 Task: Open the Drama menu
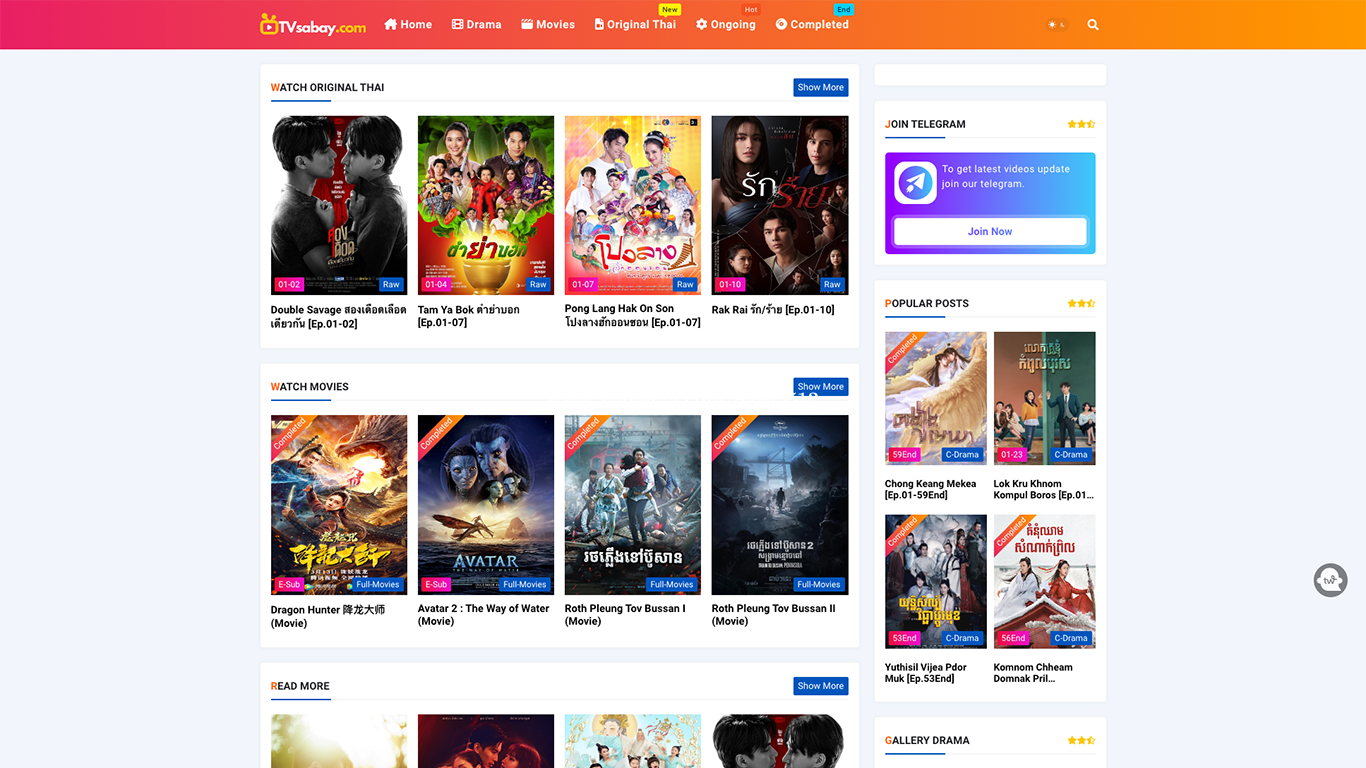[476, 25]
